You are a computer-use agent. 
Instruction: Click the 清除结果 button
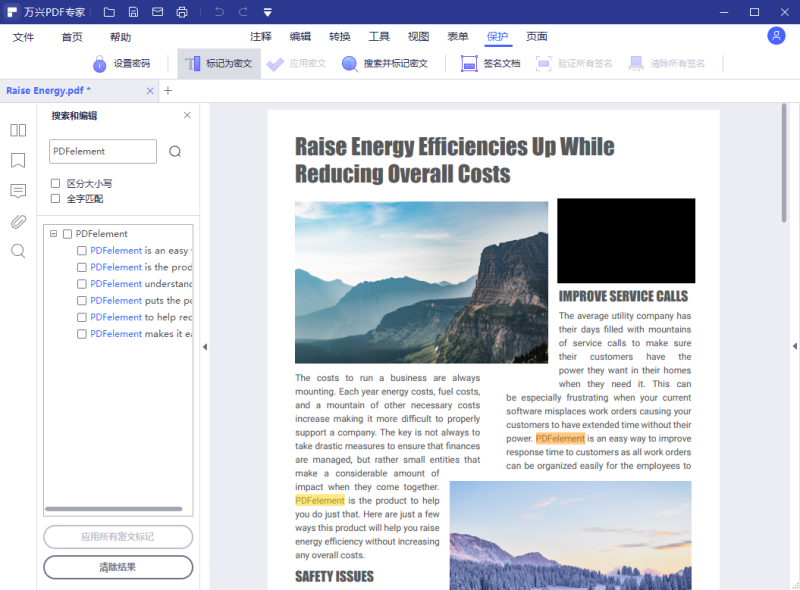click(118, 567)
